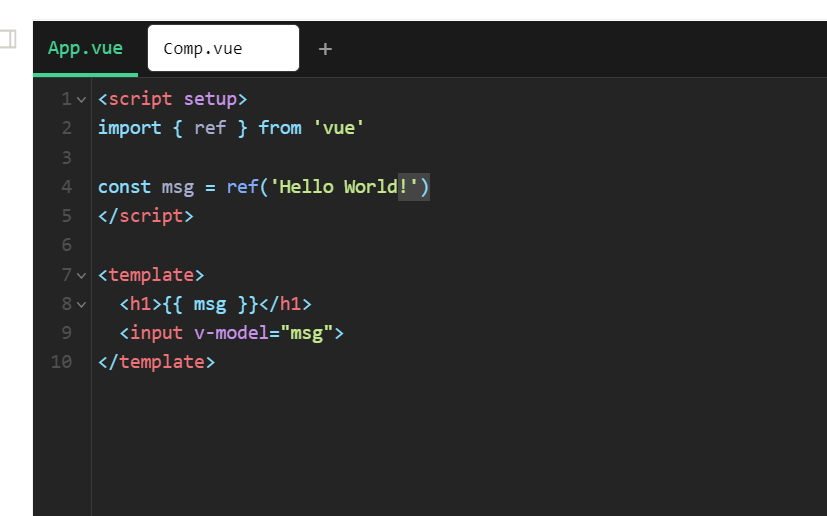827x516 pixels.
Task: Place cursor on const keyword in line 4
Action: (124, 187)
